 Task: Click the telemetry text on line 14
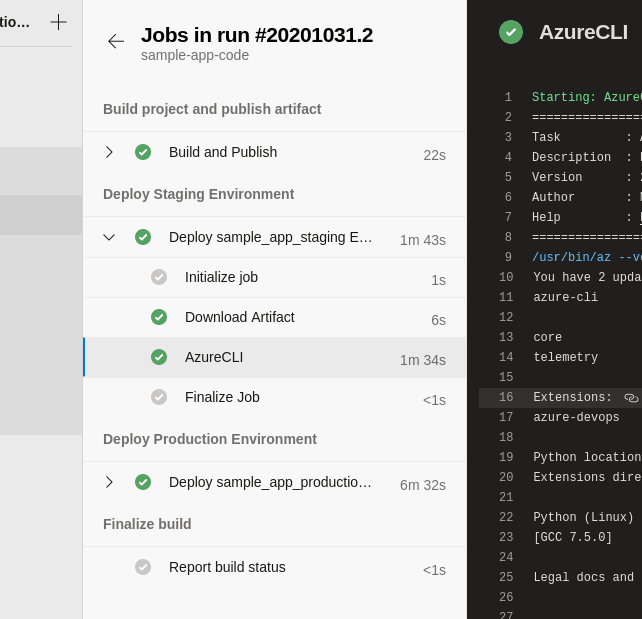coord(565,357)
